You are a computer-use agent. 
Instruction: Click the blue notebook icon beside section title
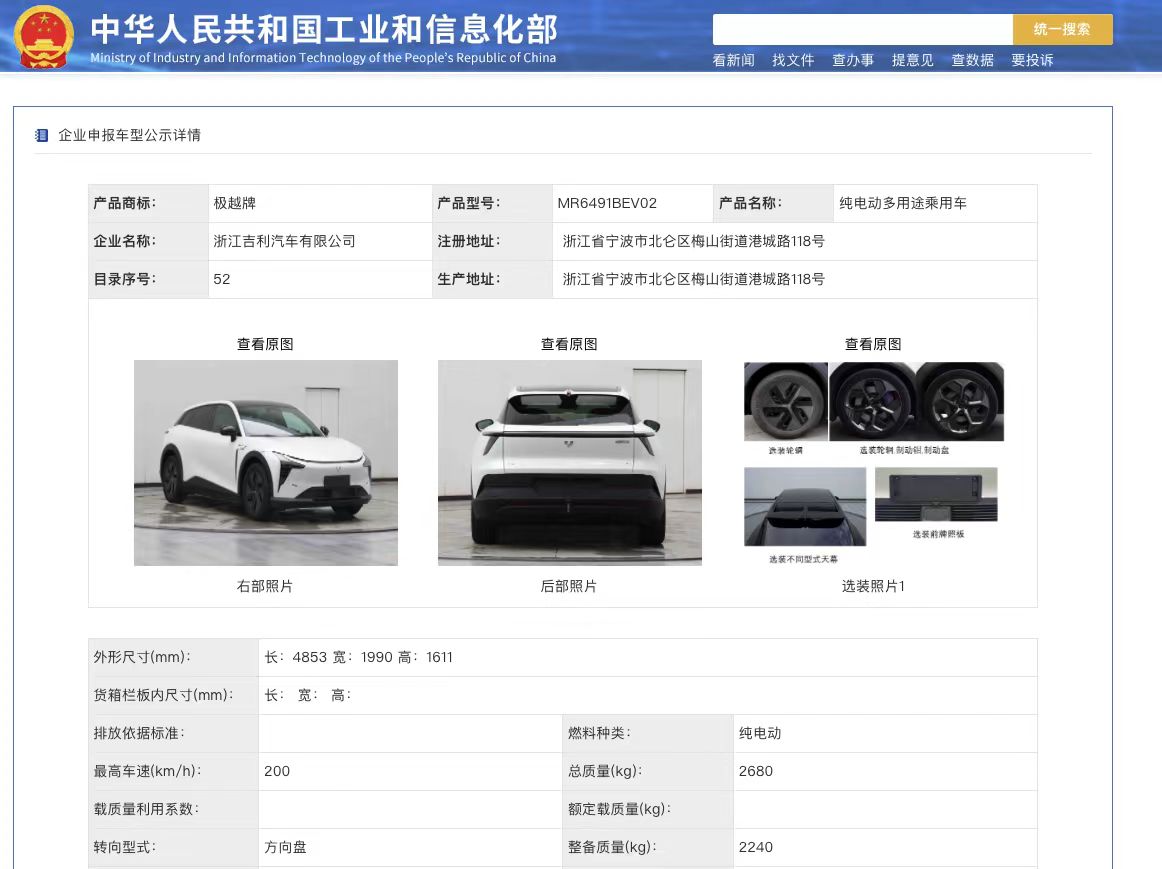coord(41,135)
